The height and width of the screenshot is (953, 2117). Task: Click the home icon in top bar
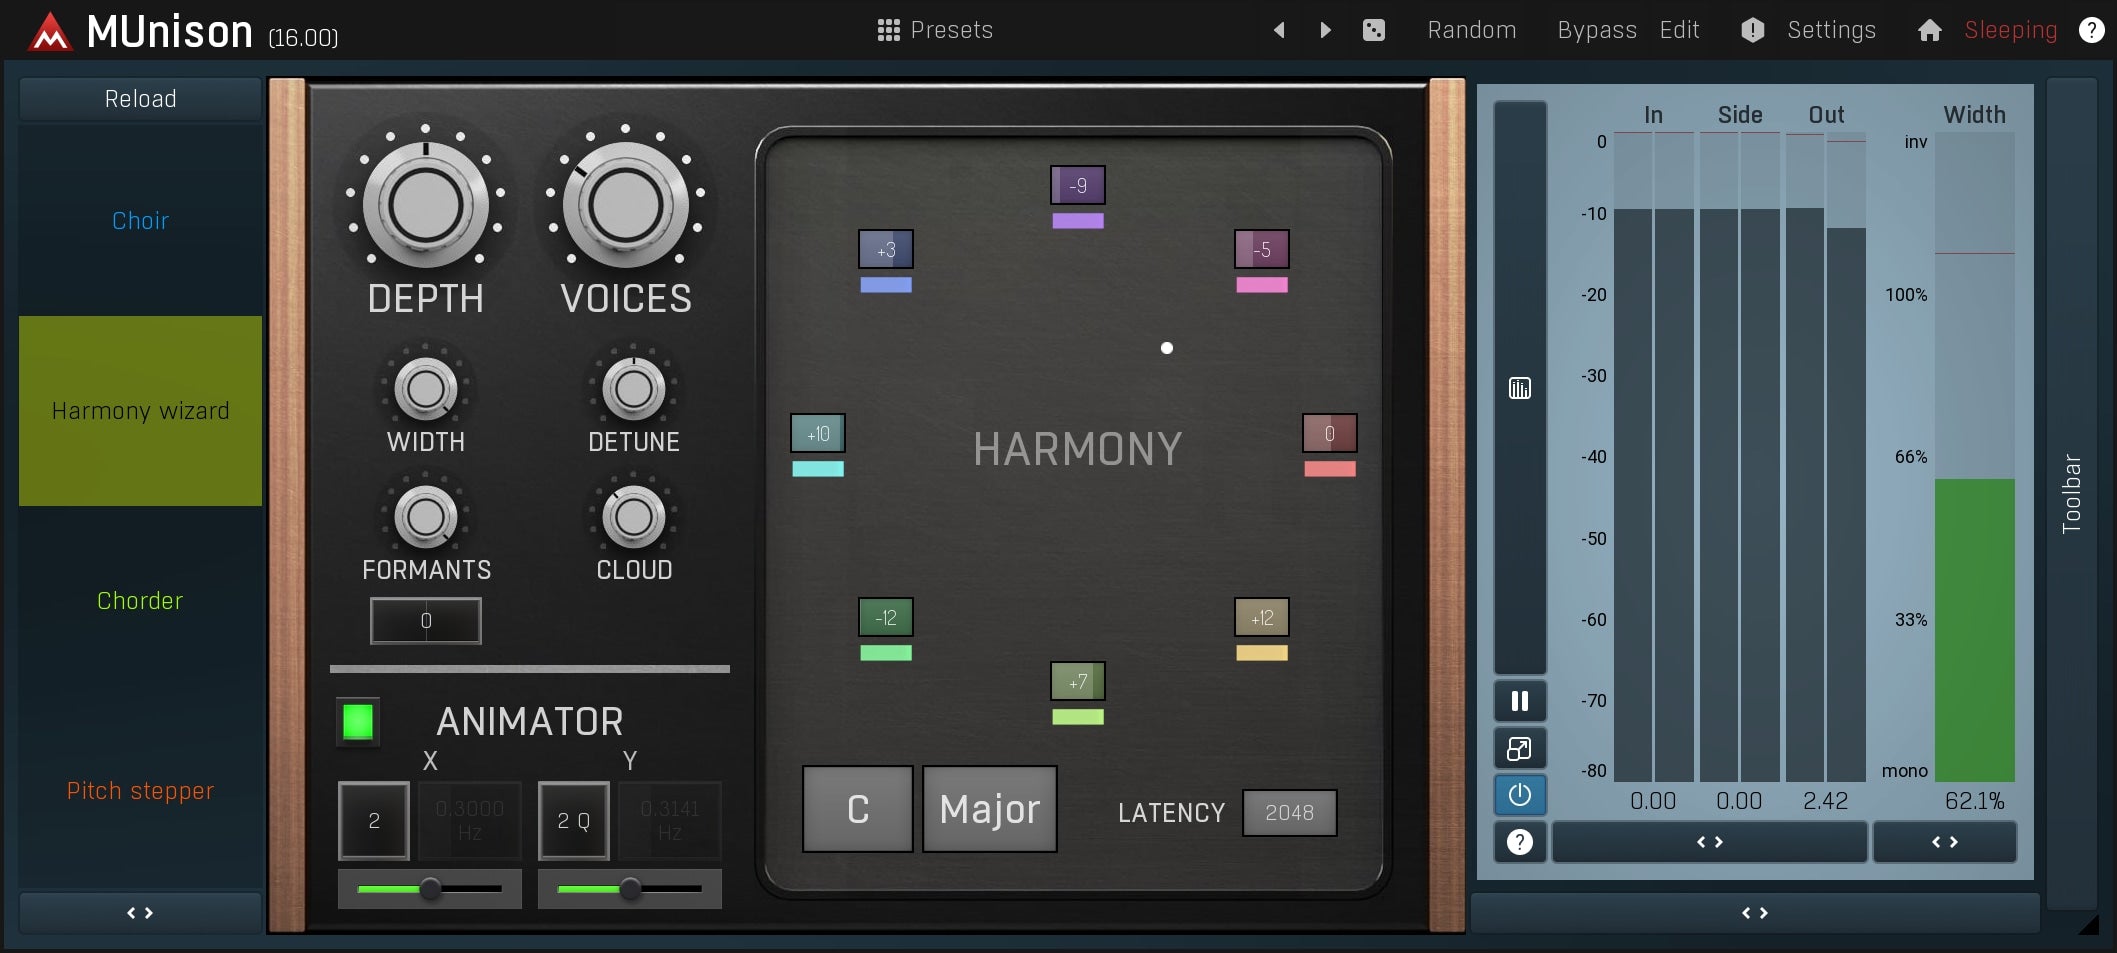(1929, 30)
